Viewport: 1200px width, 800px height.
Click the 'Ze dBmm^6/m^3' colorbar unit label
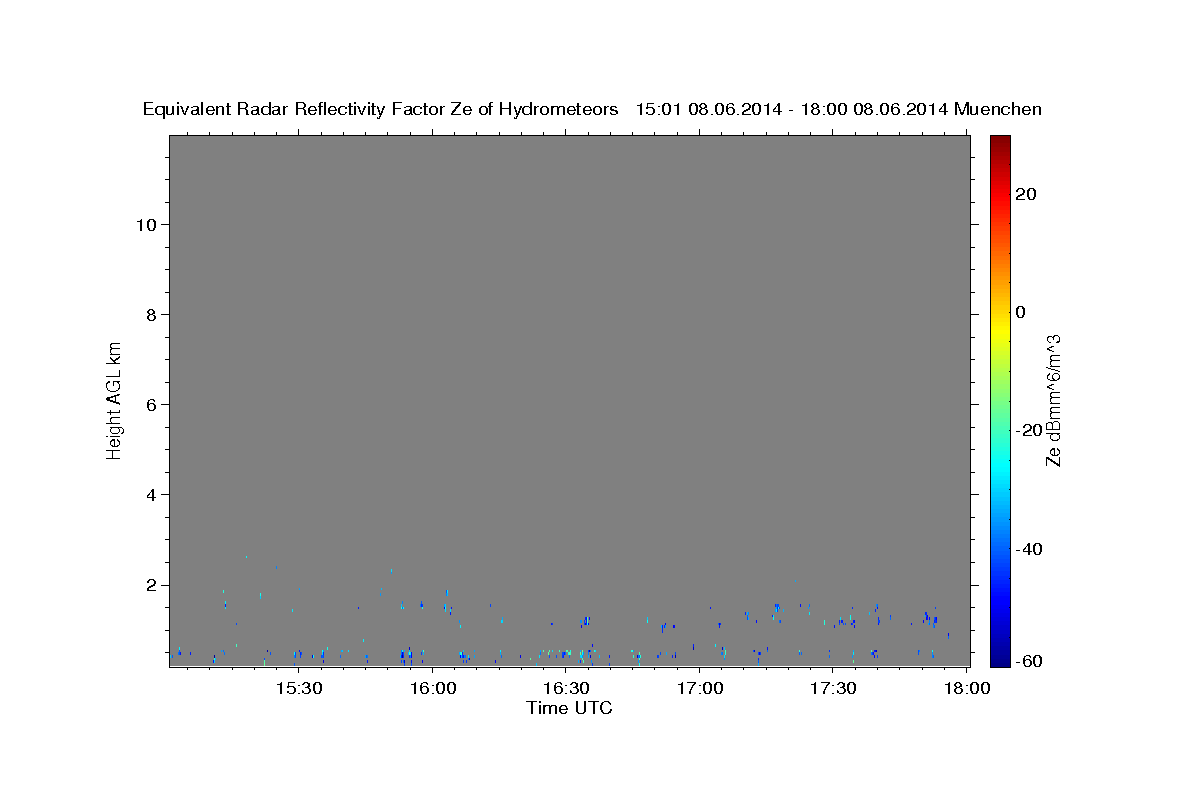(1053, 400)
